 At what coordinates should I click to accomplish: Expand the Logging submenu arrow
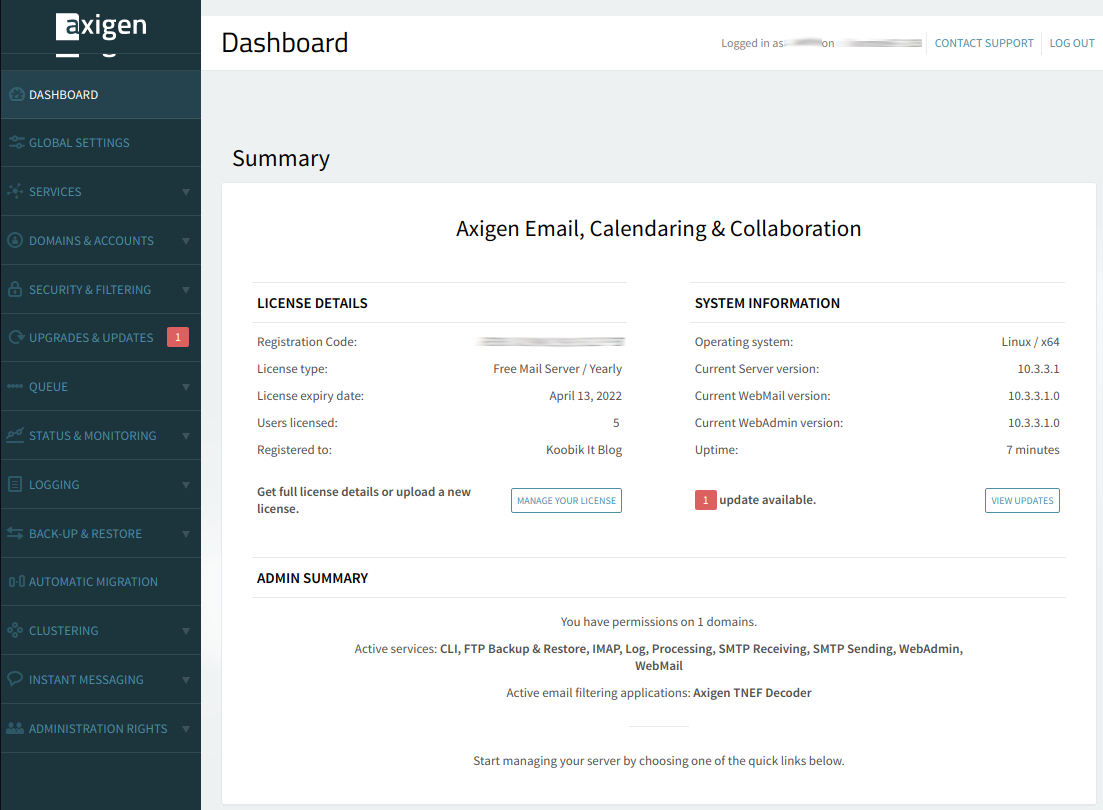click(186, 485)
